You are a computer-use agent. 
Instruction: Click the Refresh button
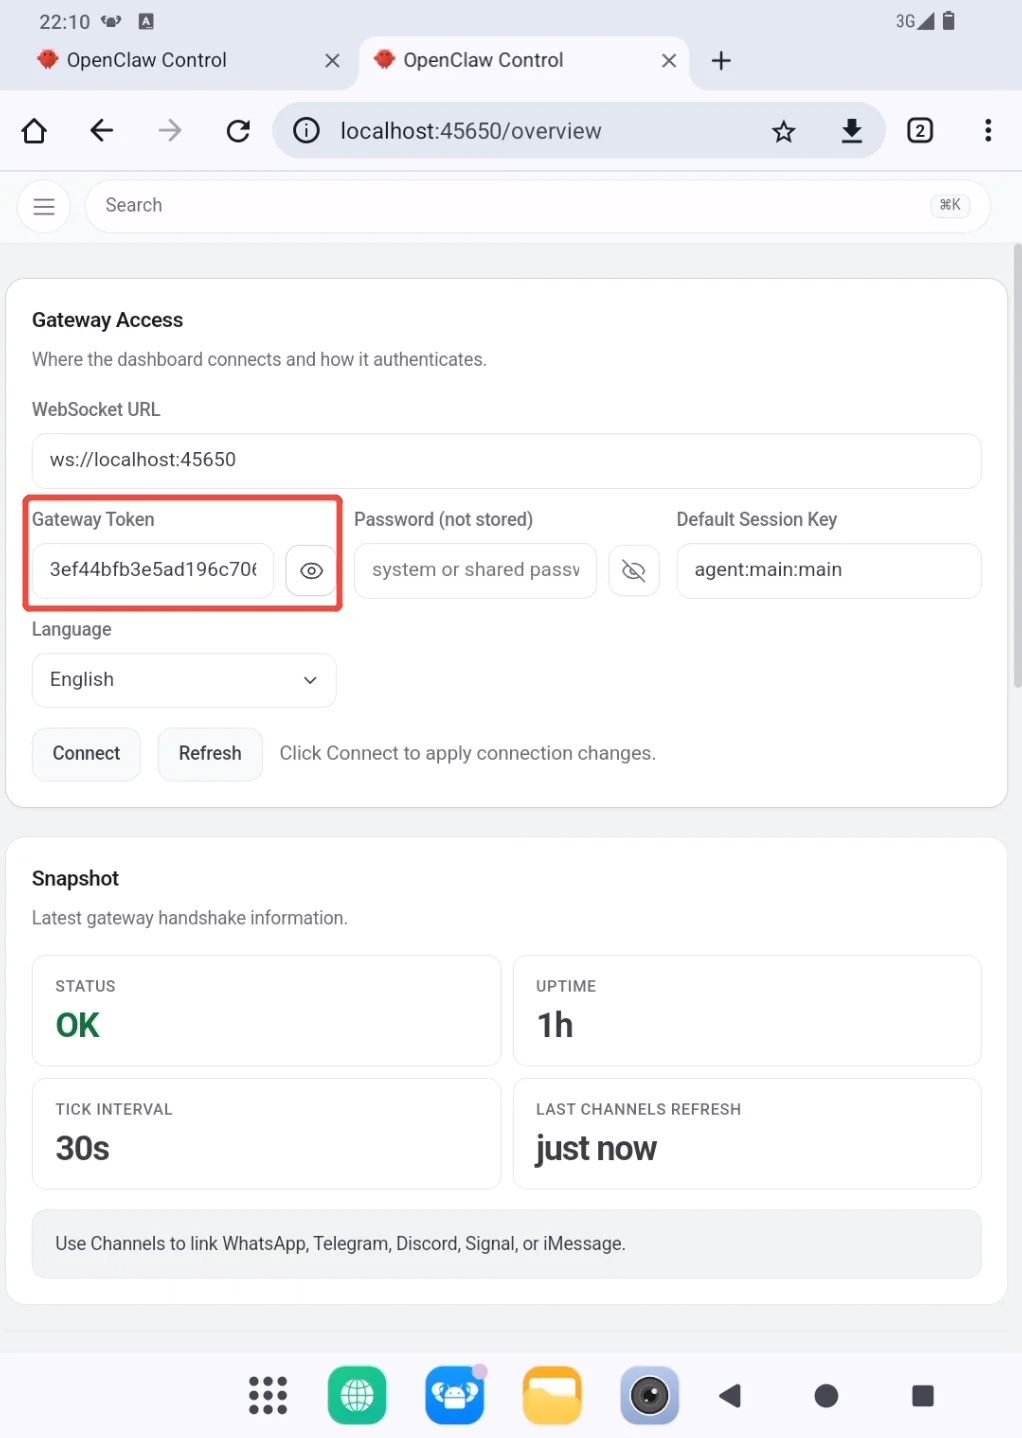pyautogui.click(x=210, y=754)
